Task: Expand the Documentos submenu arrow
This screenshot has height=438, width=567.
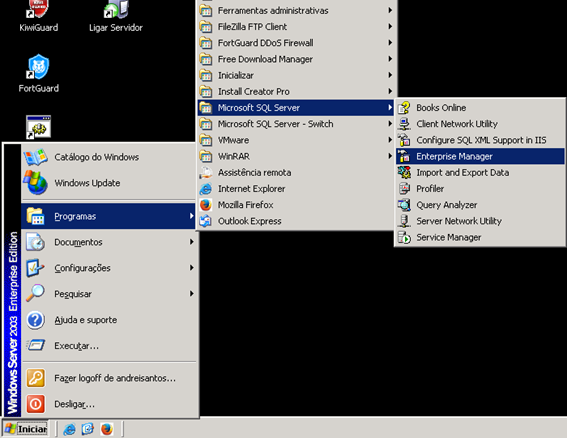Action: point(192,242)
